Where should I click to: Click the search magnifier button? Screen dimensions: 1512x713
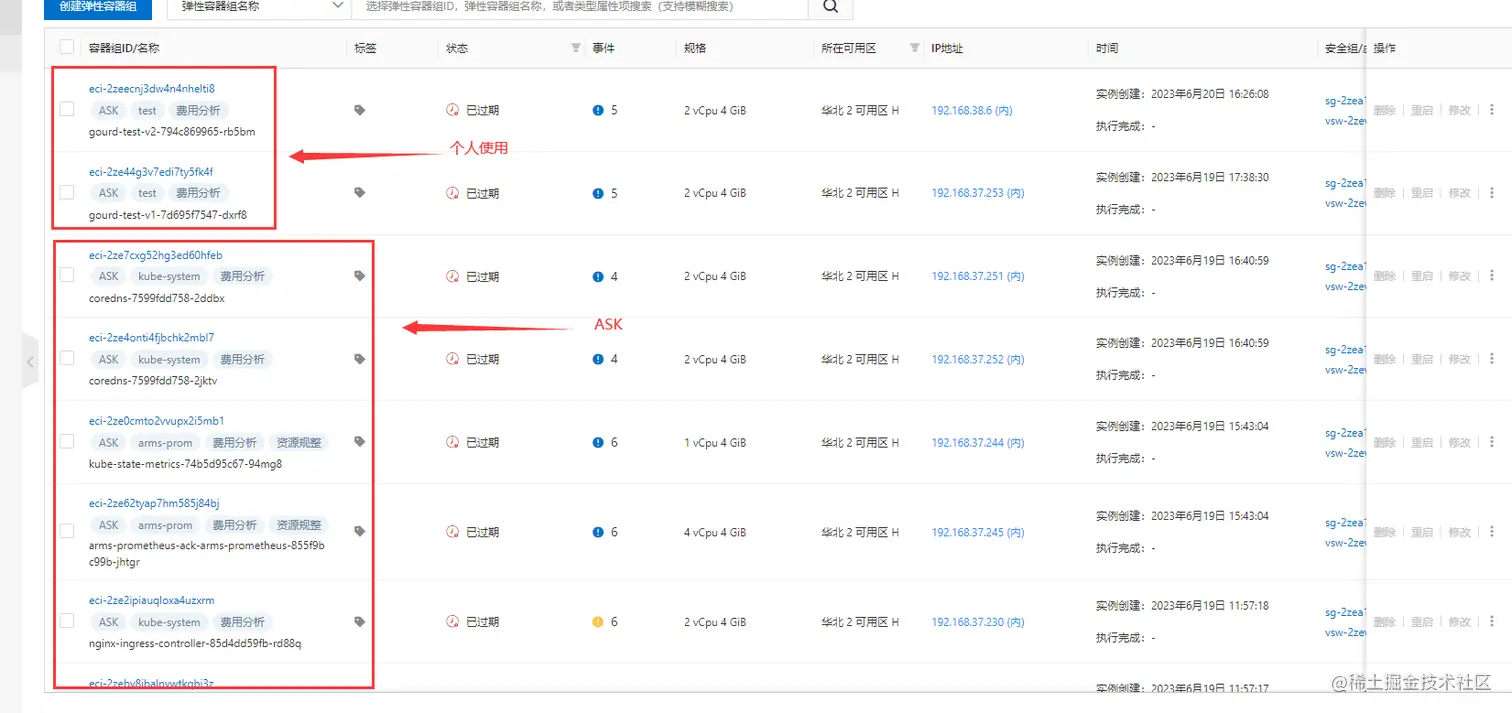830,7
